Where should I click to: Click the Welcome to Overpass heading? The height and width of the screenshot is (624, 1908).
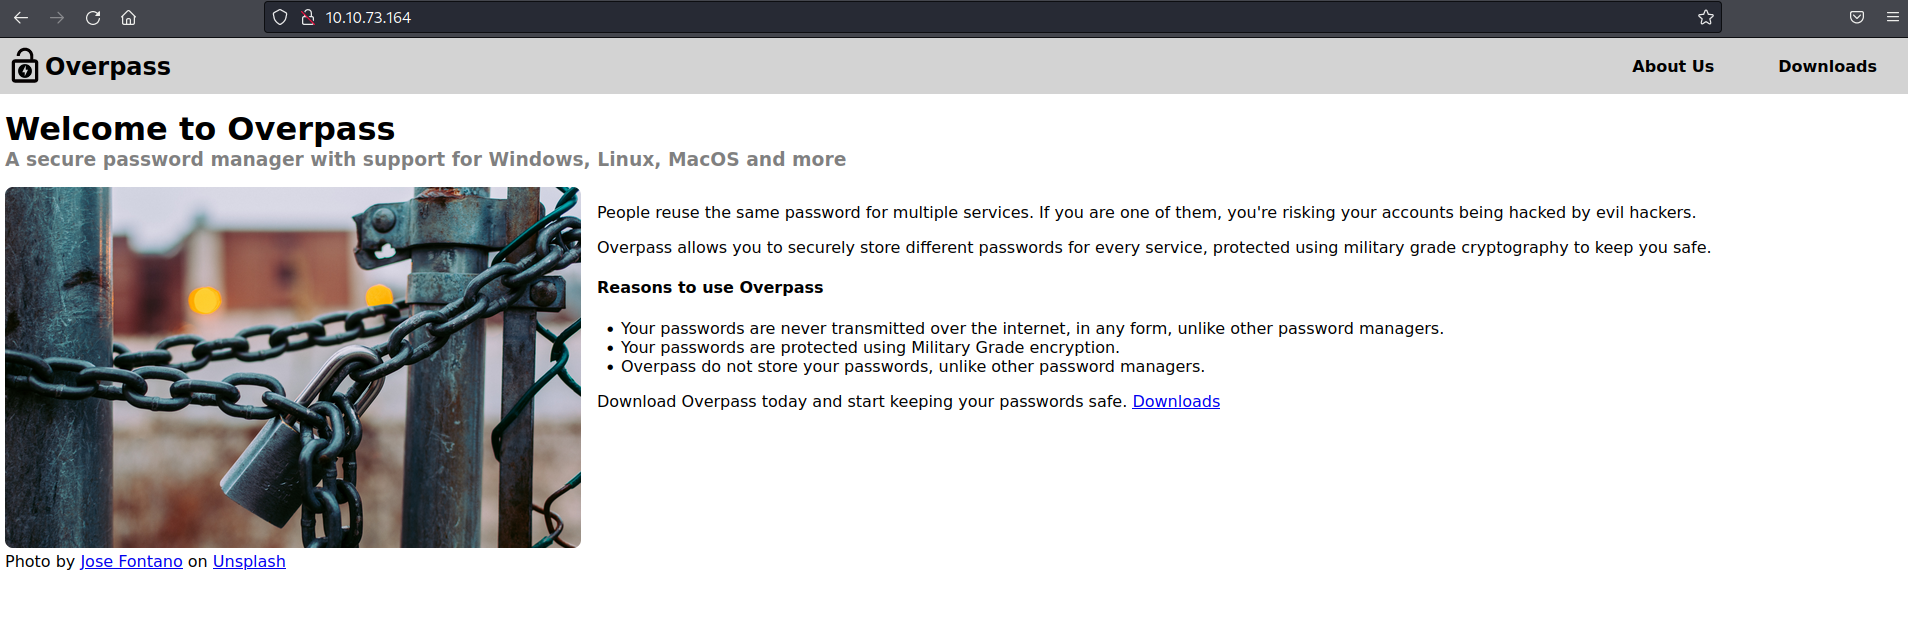click(x=200, y=128)
